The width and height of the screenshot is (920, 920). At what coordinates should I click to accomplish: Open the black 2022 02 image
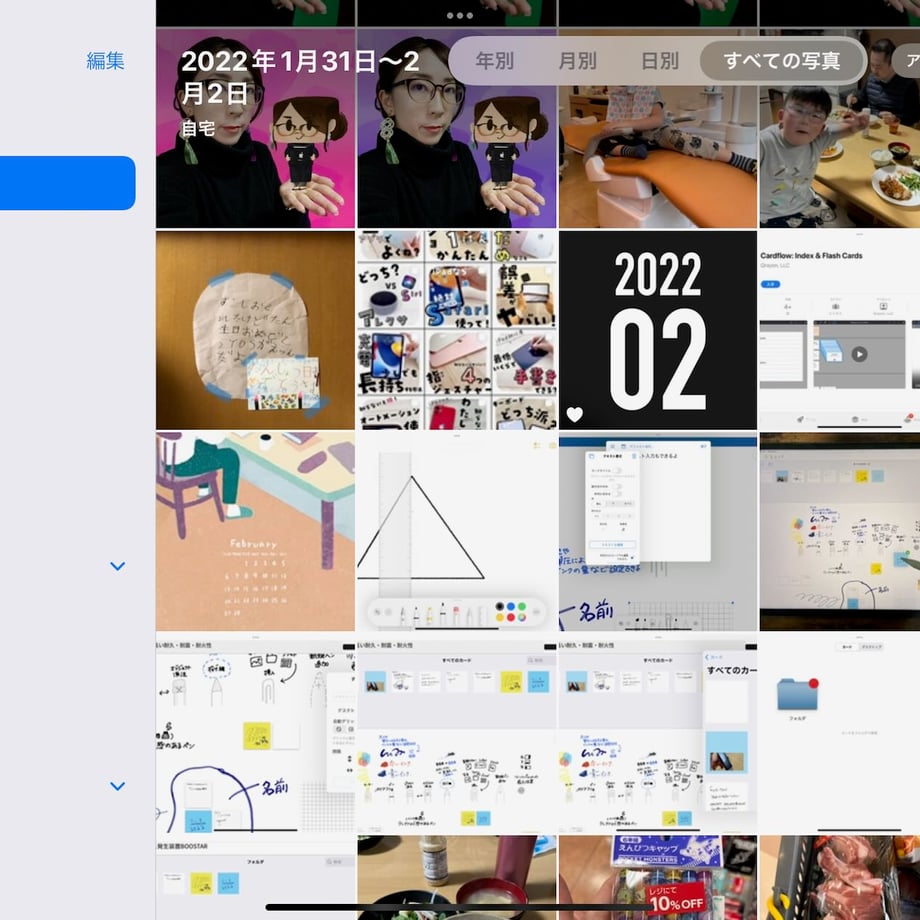point(658,330)
